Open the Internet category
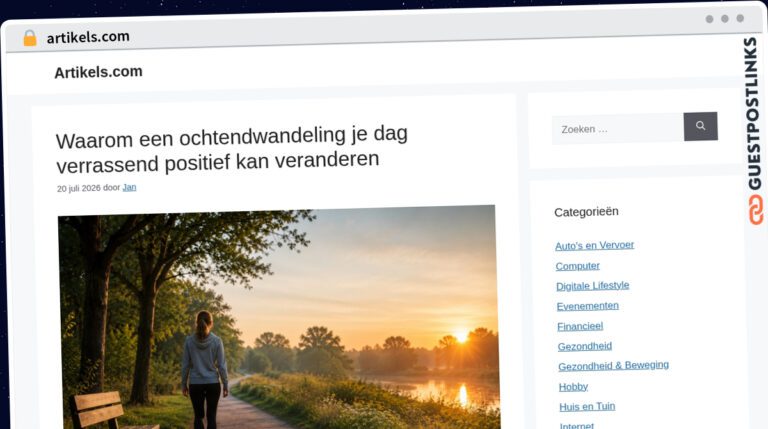768x429 pixels. (x=576, y=426)
